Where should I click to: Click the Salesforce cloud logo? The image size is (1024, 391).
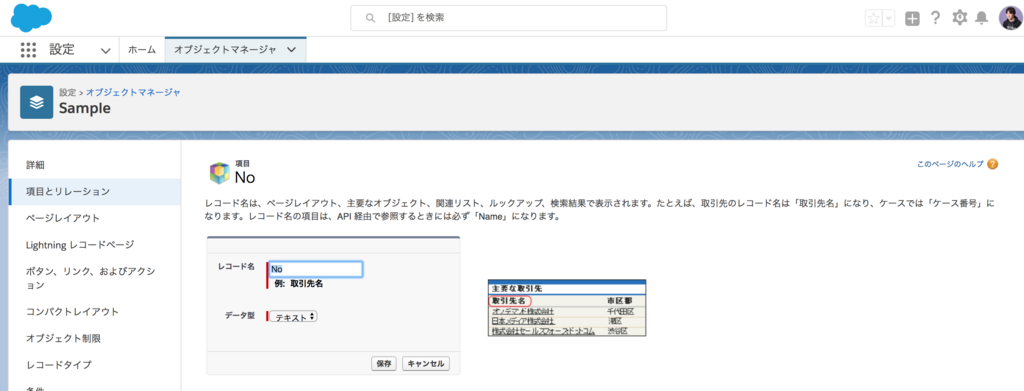(x=31, y=17)
